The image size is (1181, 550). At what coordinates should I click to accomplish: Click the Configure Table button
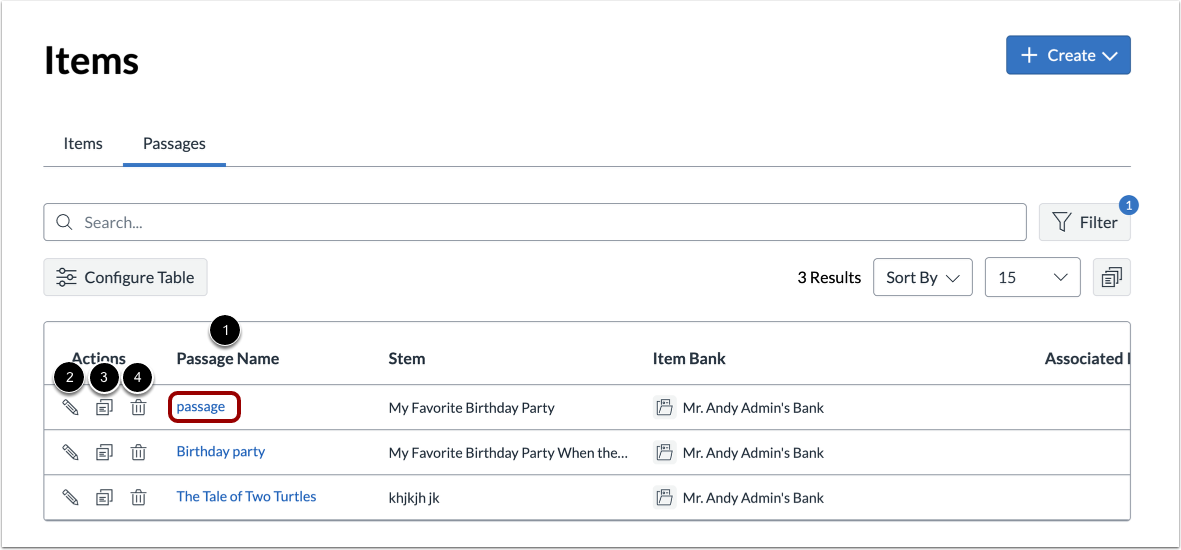(x=125, y=278)
